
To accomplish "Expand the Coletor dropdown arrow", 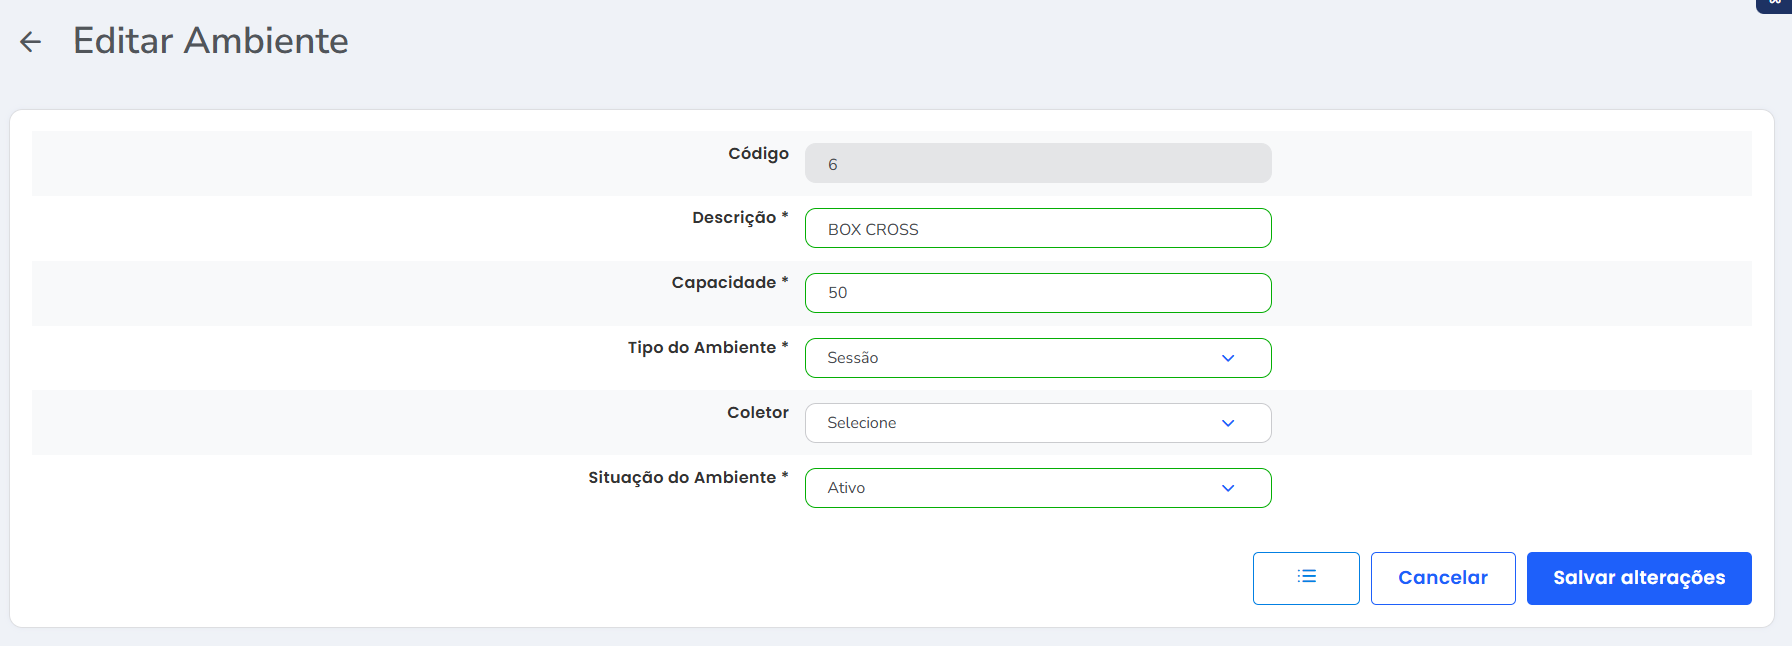I will pyautogui.click(x=1228, y=423).
